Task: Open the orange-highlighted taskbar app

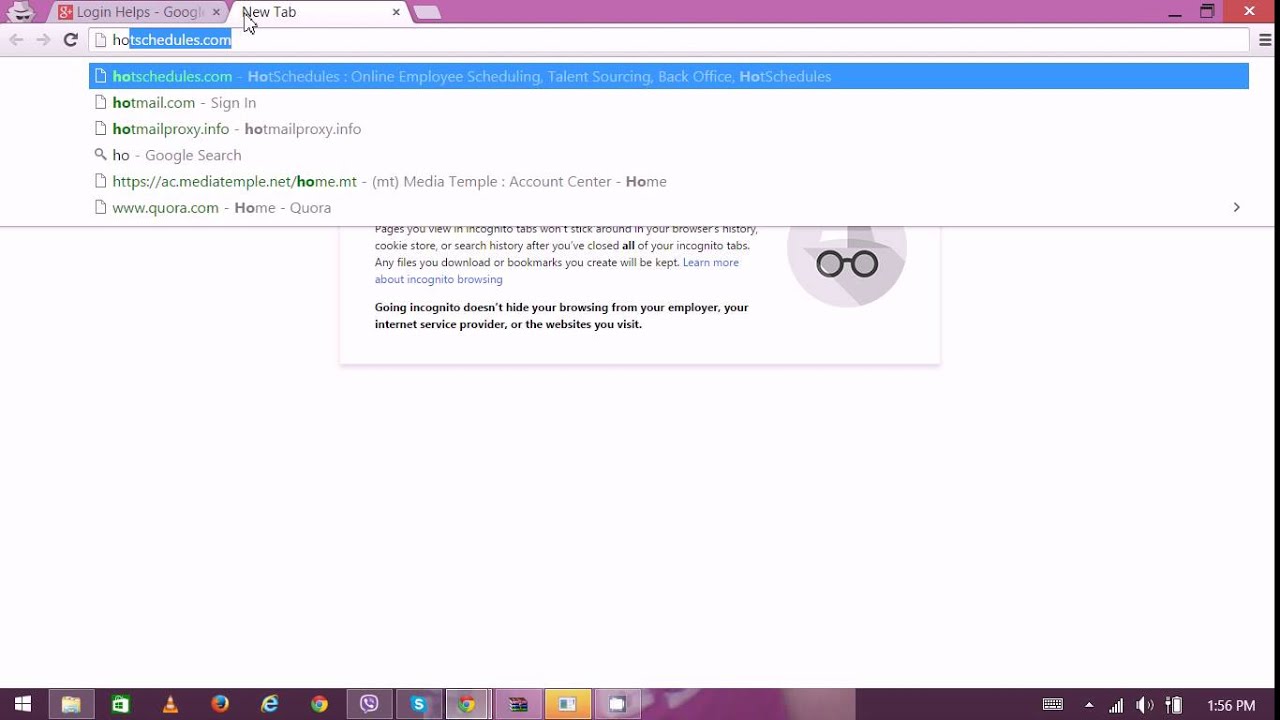Action: [568, 704]
